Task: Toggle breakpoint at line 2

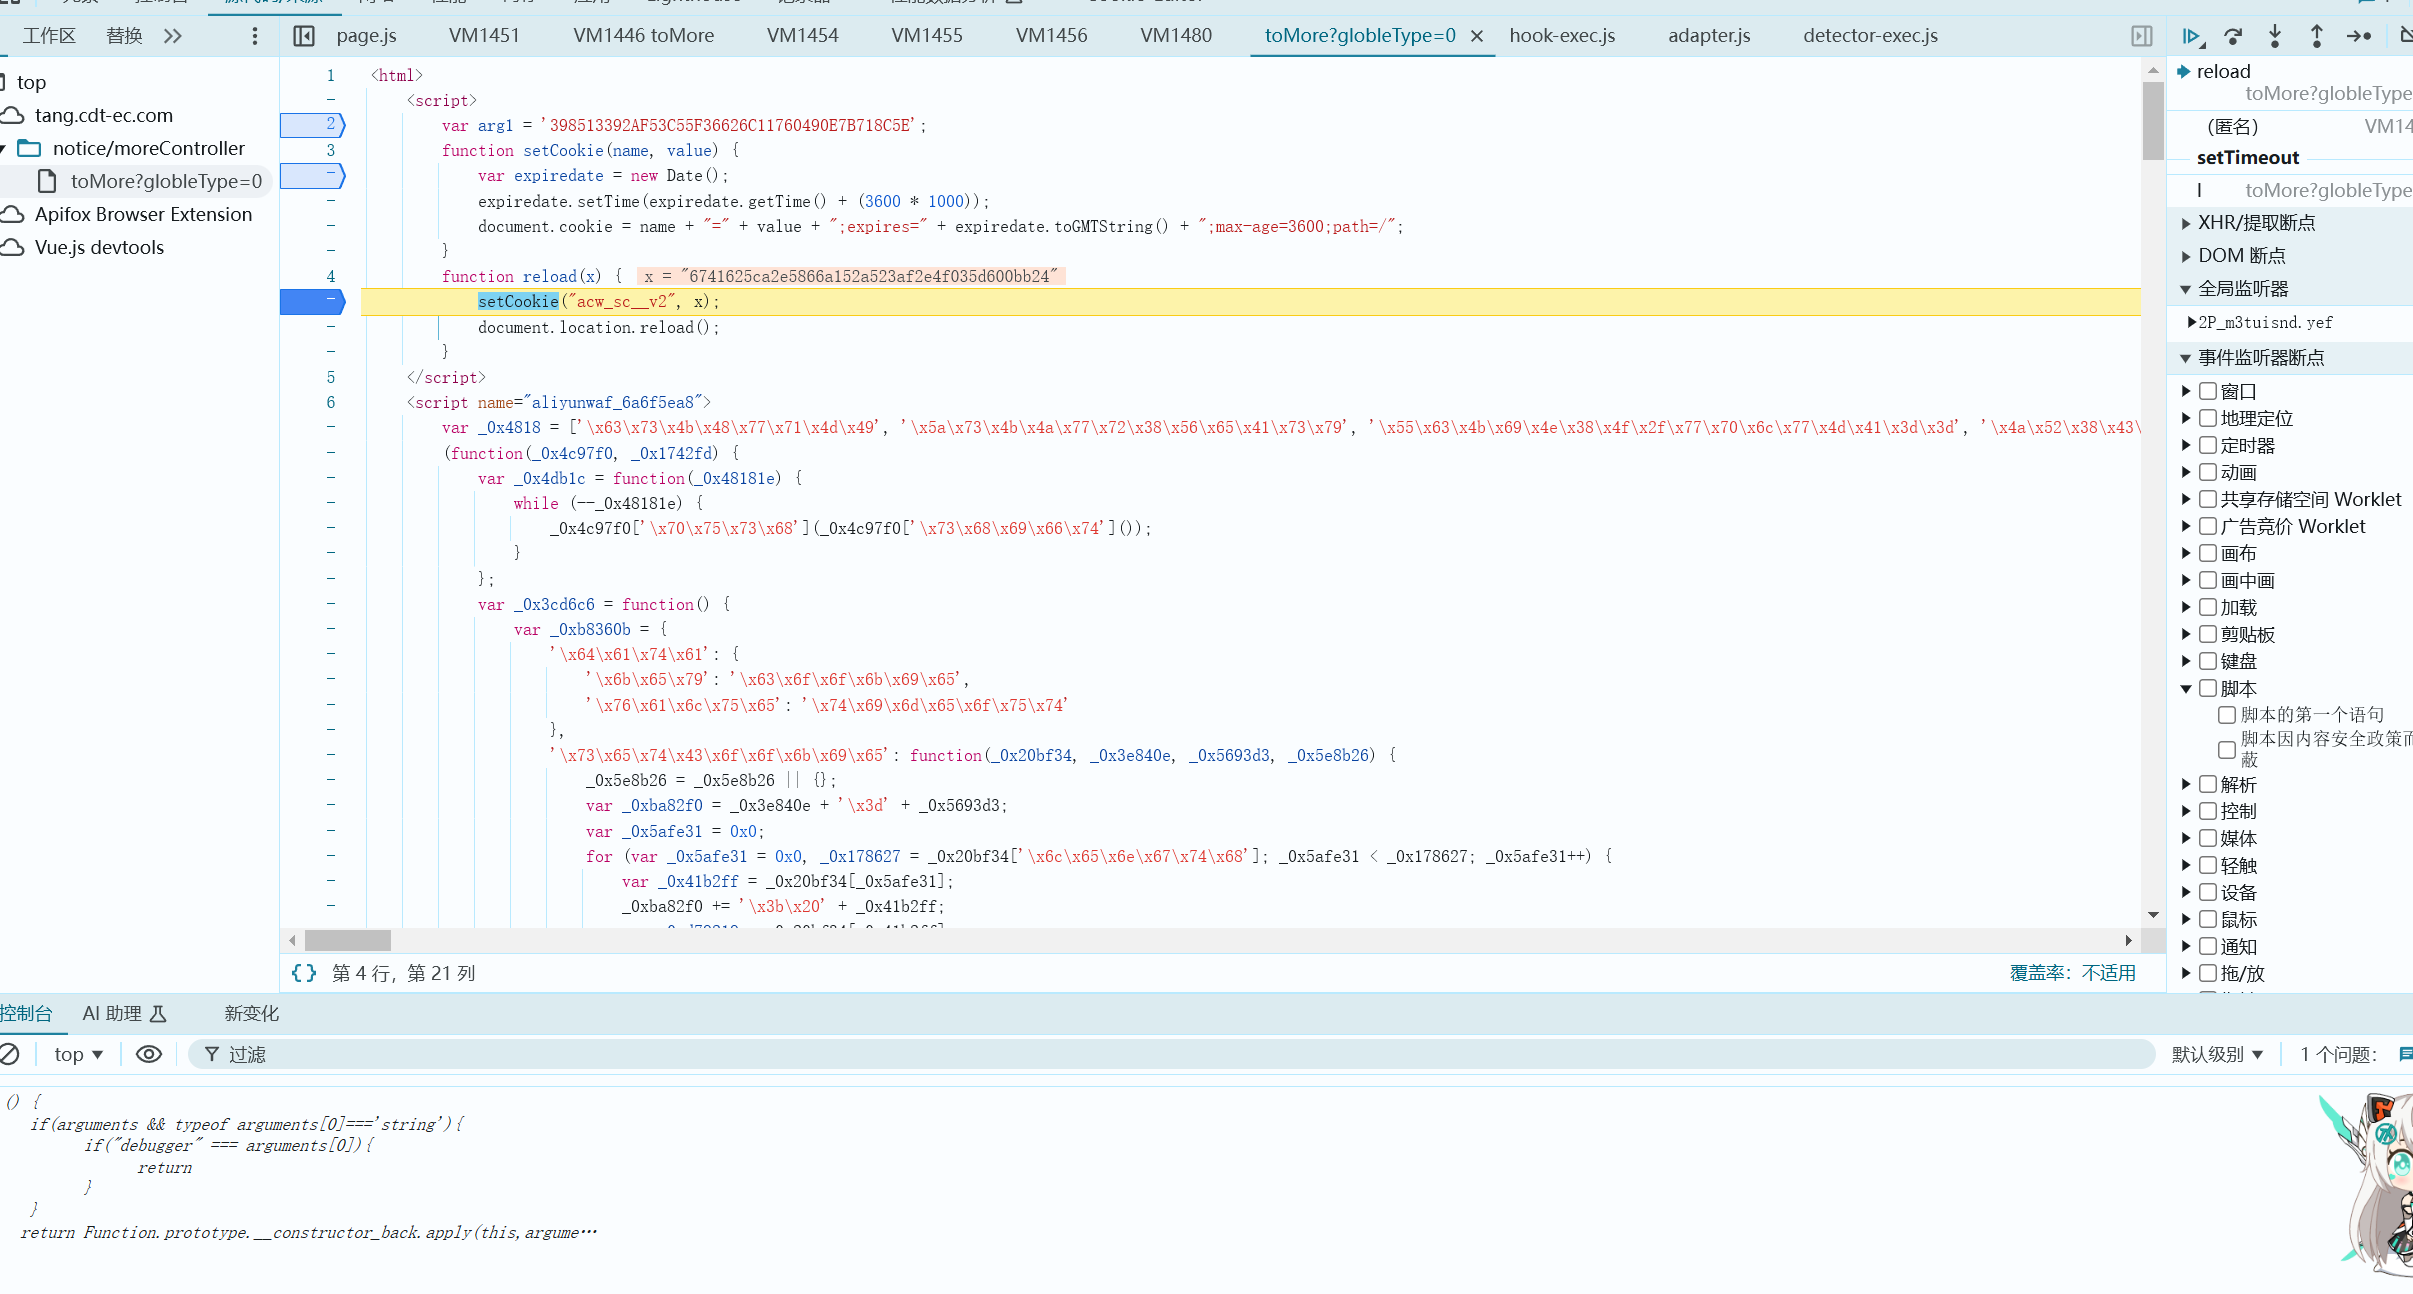Action: click(x=312, y=124)
